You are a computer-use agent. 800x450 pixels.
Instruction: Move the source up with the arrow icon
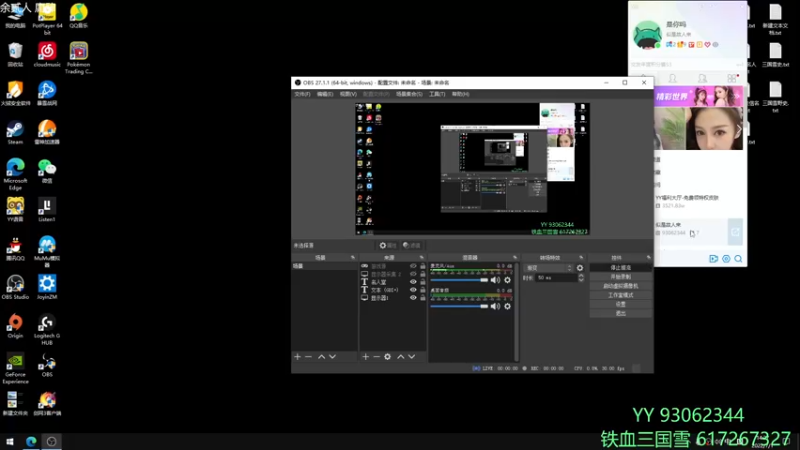(x=401, y=357)
